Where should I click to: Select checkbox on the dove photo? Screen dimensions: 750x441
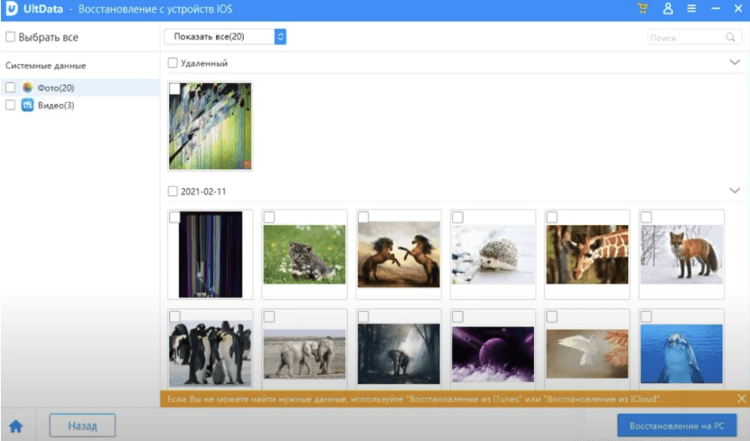(x=552, y=317)
